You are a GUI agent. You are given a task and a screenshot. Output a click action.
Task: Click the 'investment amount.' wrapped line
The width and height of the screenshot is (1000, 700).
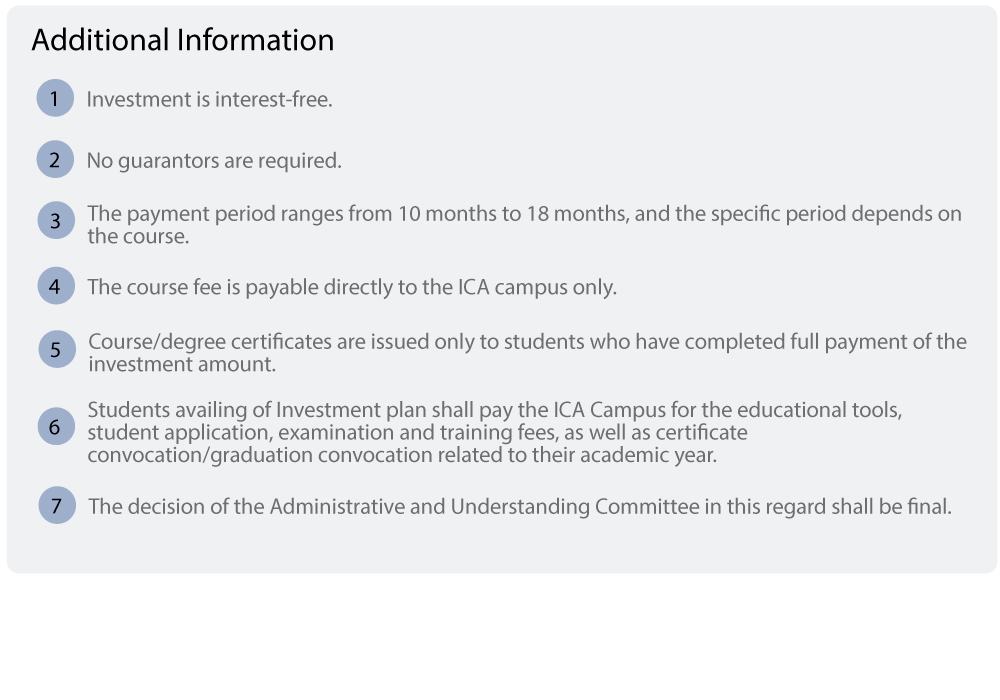pos(182,364)
